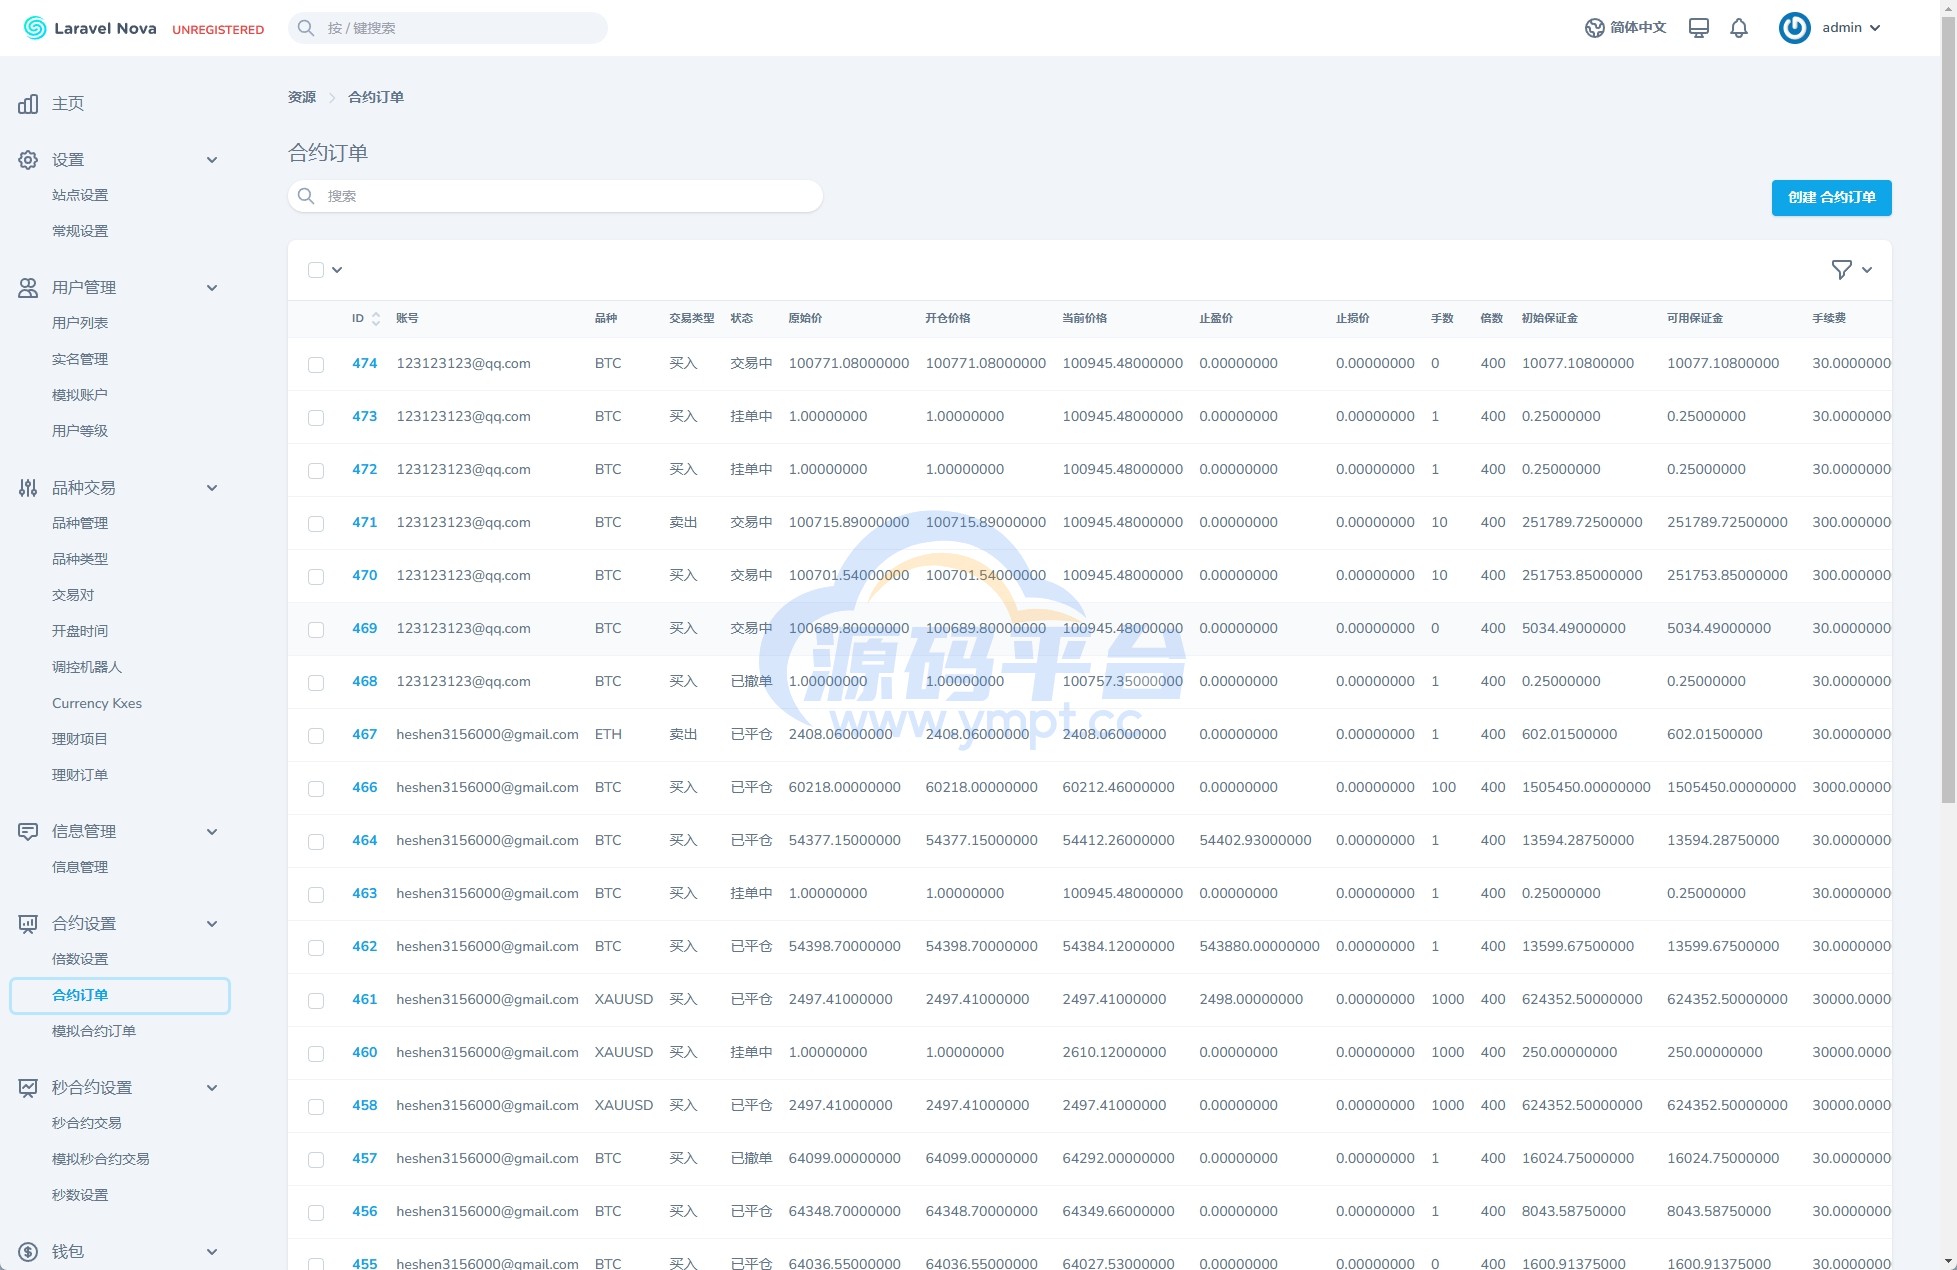Select the checkbox for order 458

pos(316,1107)
